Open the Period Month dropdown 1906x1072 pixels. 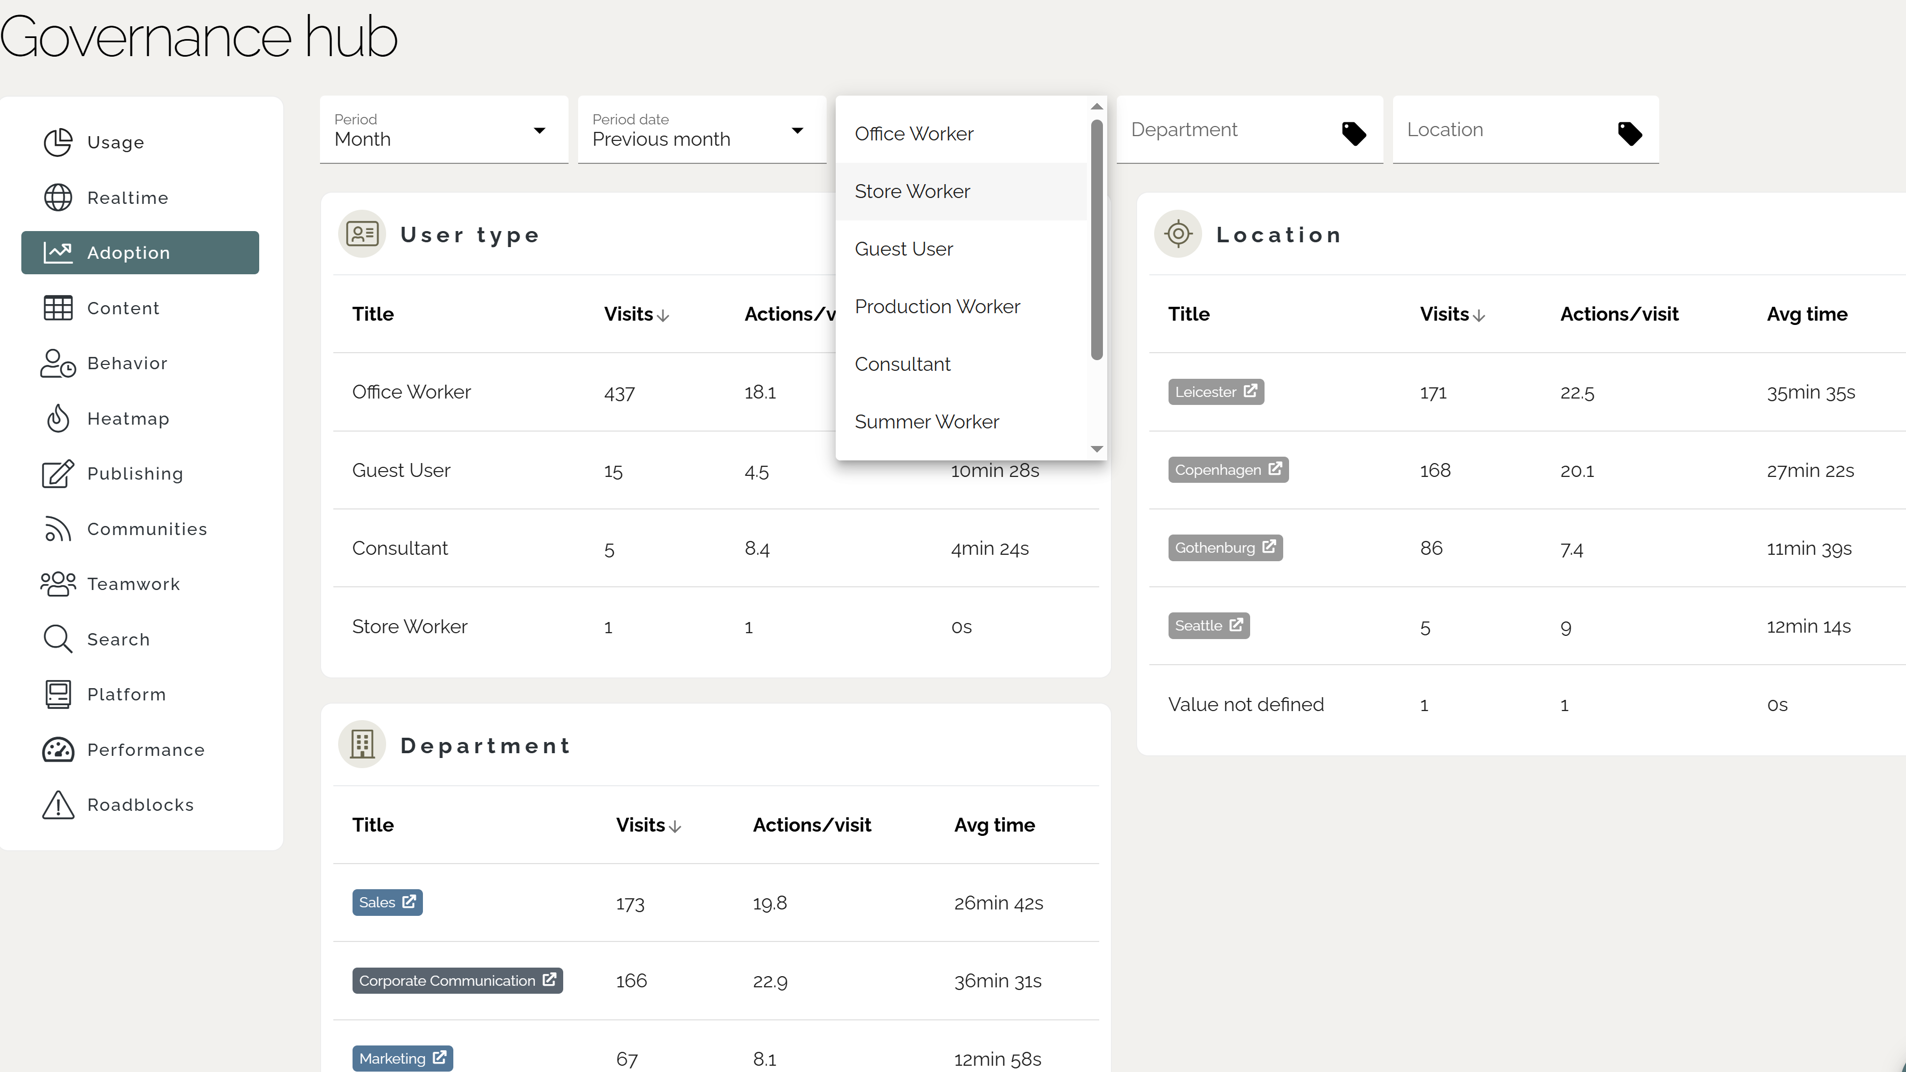click(x=444, y=130)
